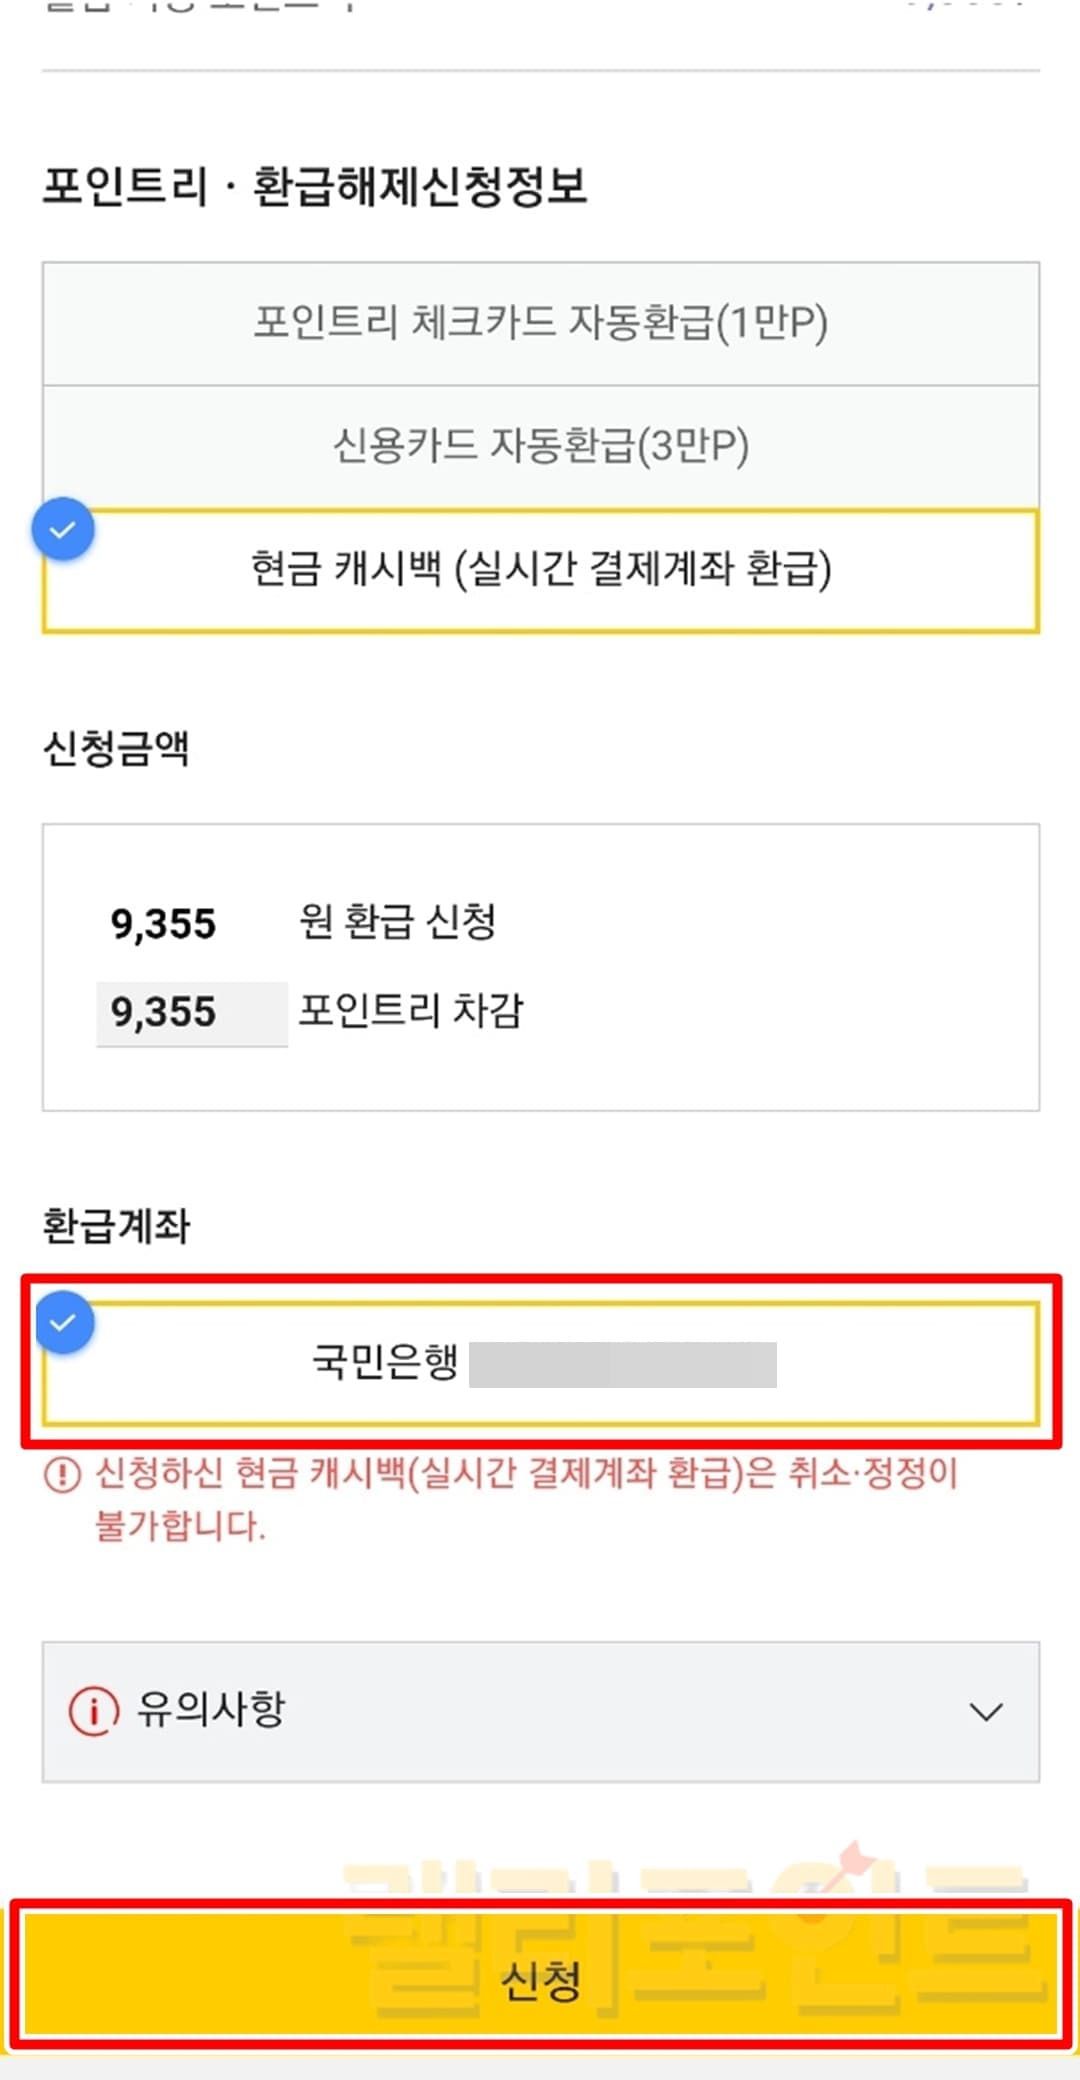Expand 유의사항 using the chevron arrow

(x=985, y=1712)
